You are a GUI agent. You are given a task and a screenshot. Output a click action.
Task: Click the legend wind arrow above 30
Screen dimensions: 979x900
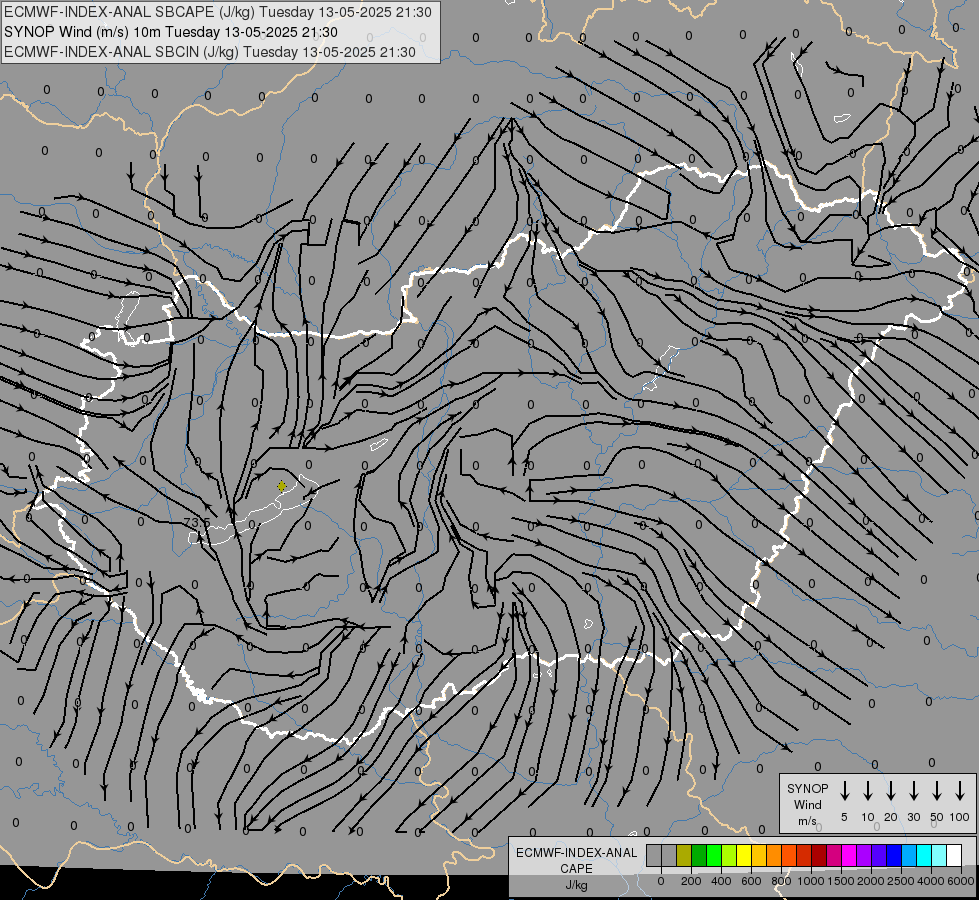click(913, 791)
